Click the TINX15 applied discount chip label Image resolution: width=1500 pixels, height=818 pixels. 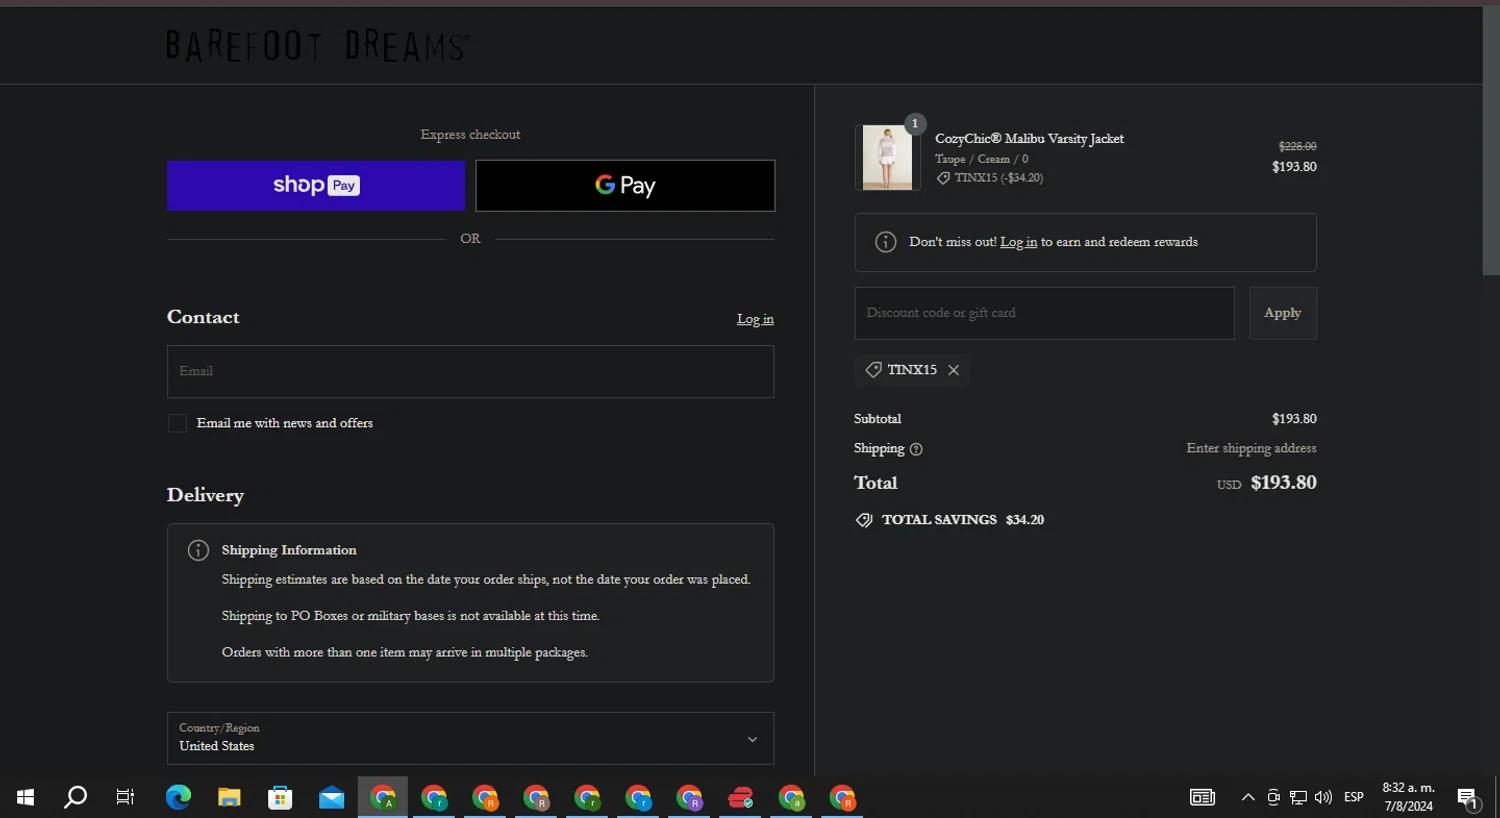click(x=912, y=370)
